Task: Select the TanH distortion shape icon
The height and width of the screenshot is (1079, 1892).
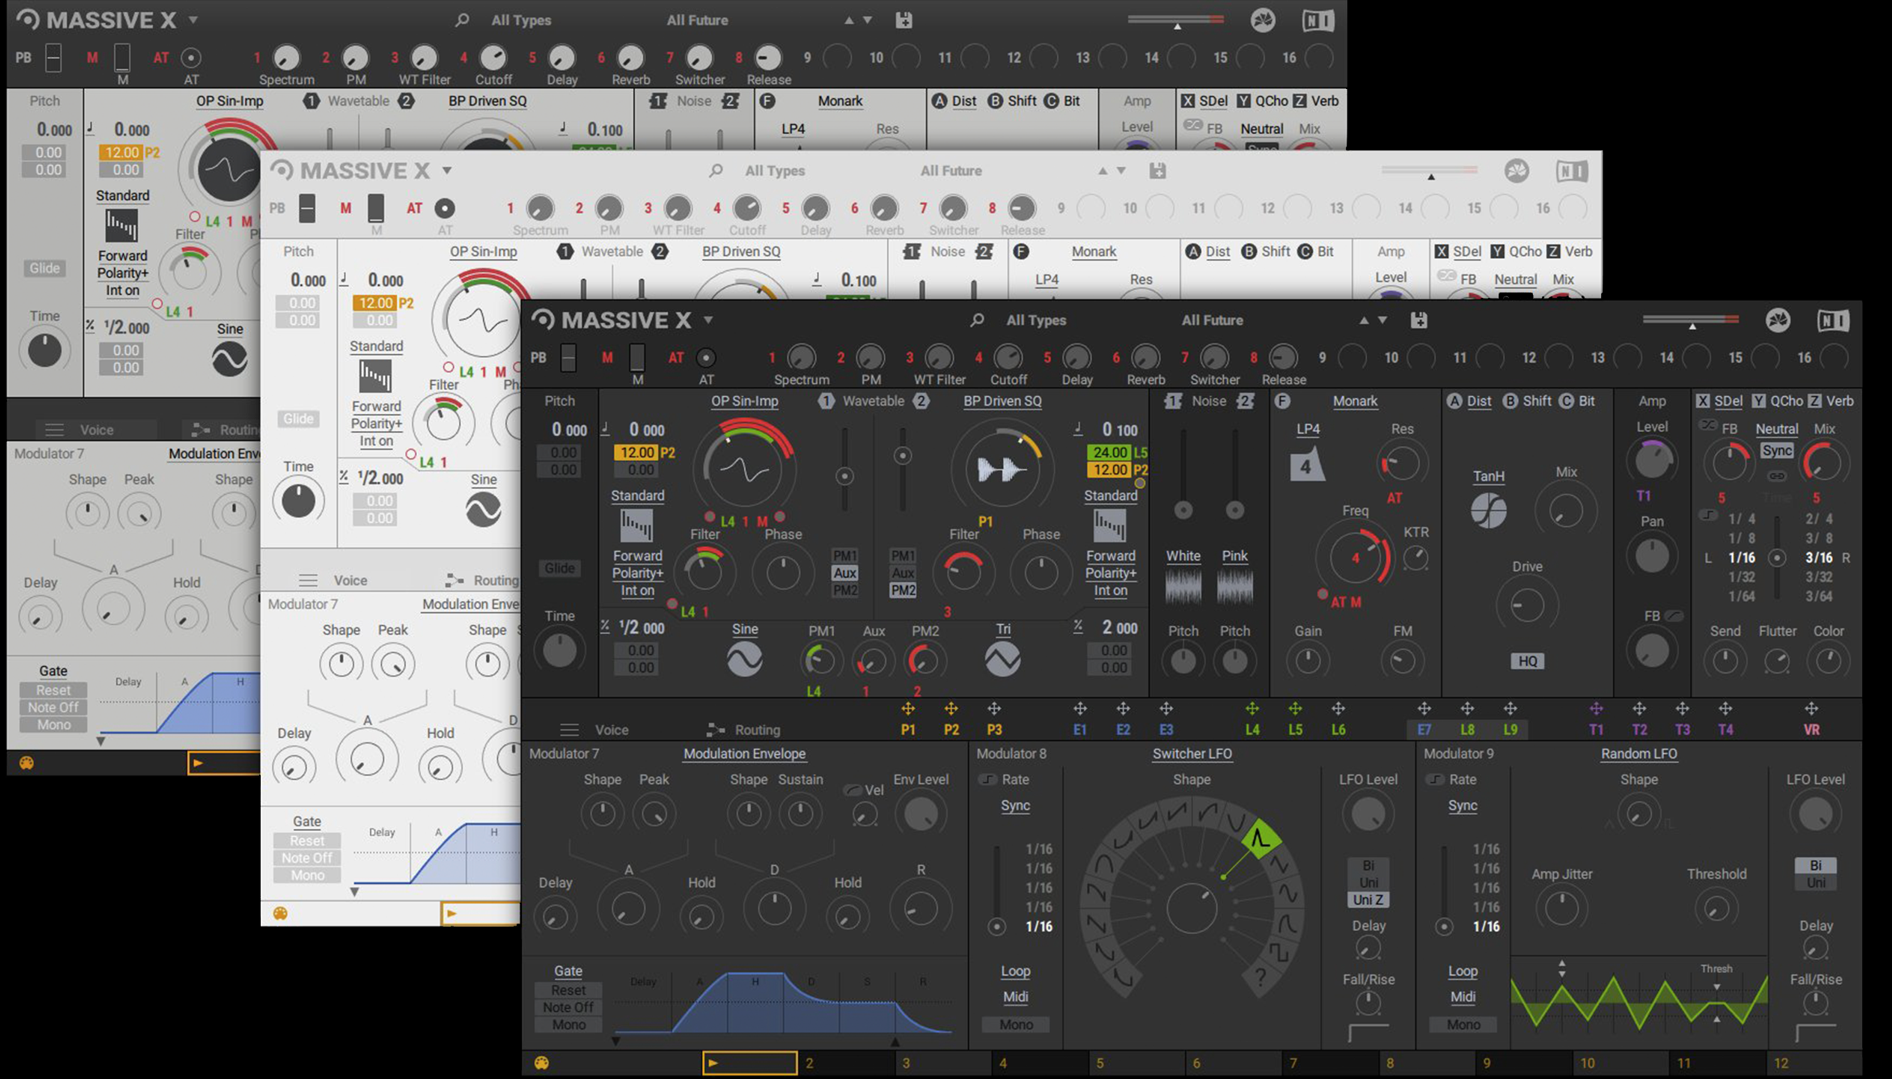Action: click(1489, 511)
